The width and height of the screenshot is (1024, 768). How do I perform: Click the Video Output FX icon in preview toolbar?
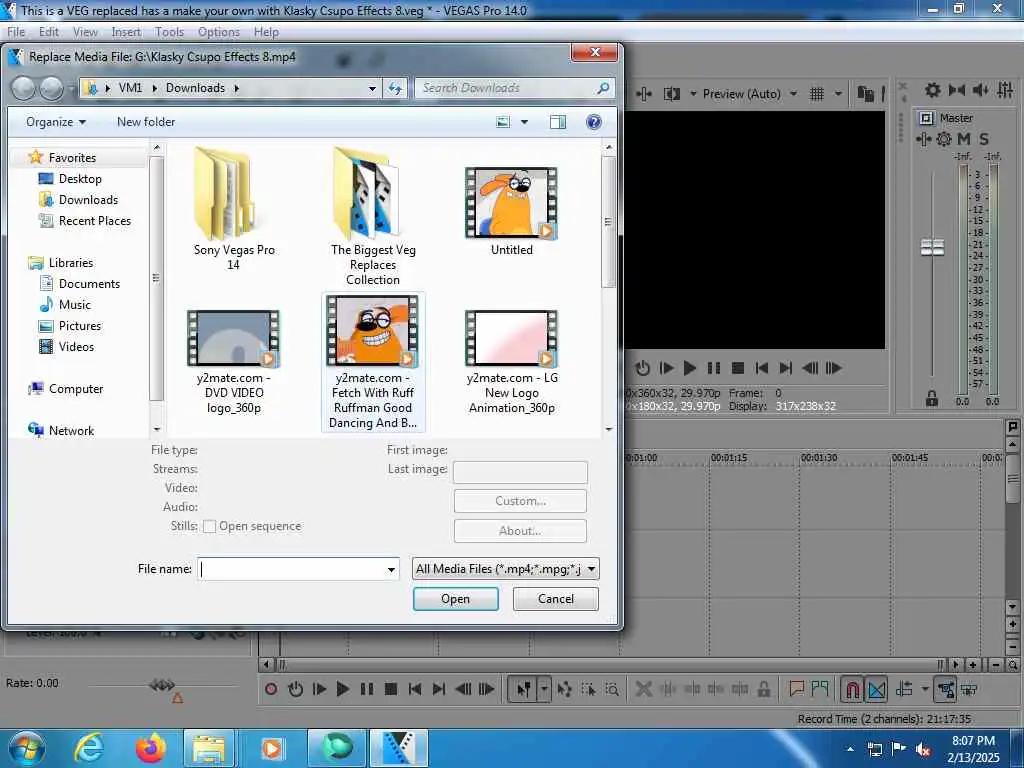click(644, 94)
